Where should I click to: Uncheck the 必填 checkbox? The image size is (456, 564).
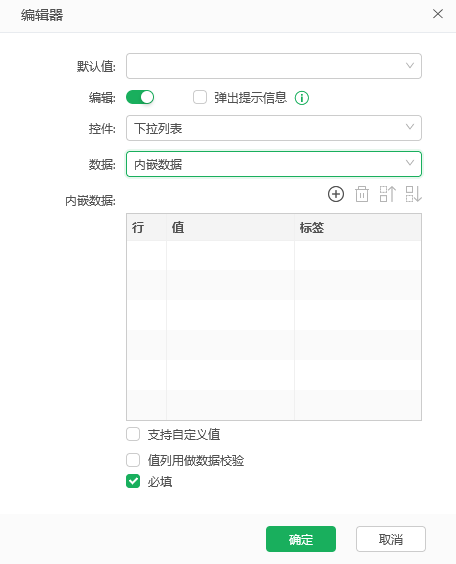coord(133,481)
